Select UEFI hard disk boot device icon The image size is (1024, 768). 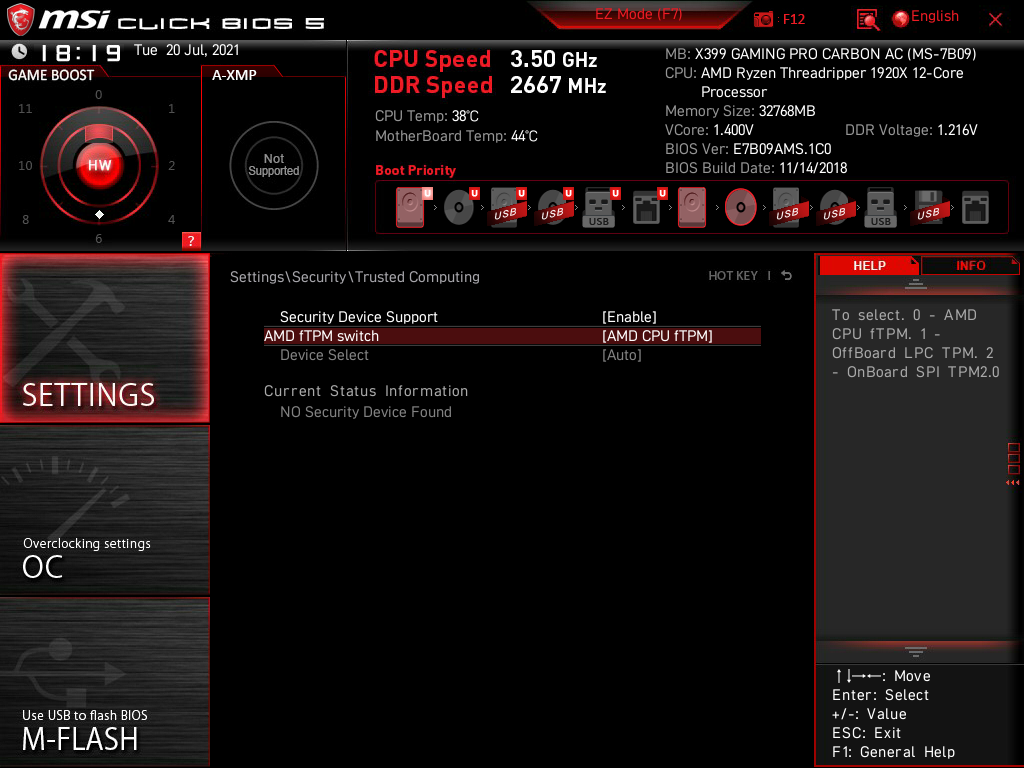(x=412, y=207)
